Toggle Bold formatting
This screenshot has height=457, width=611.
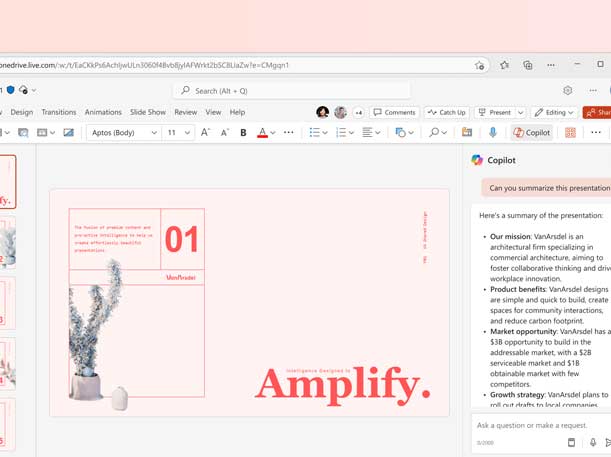243,133
